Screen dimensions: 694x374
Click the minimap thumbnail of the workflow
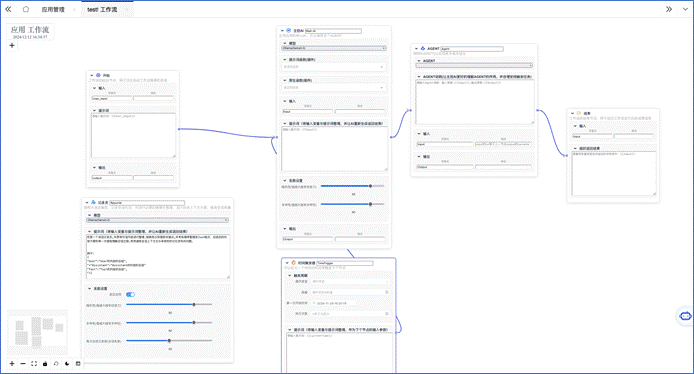coord(38,332)
